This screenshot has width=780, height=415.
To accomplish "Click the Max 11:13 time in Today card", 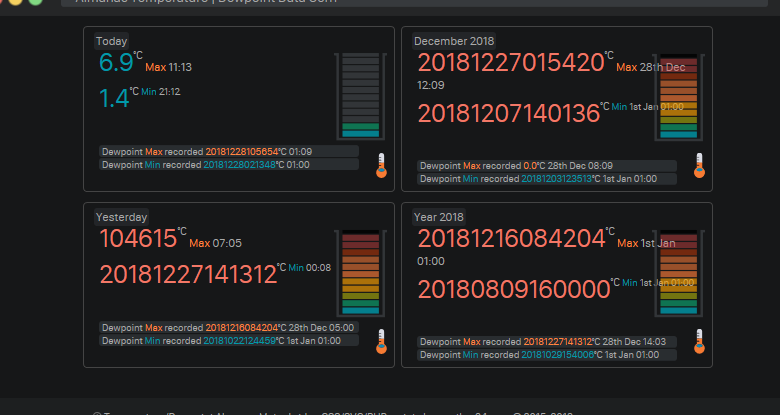I will pyautogui.click(x=168, y=67).
